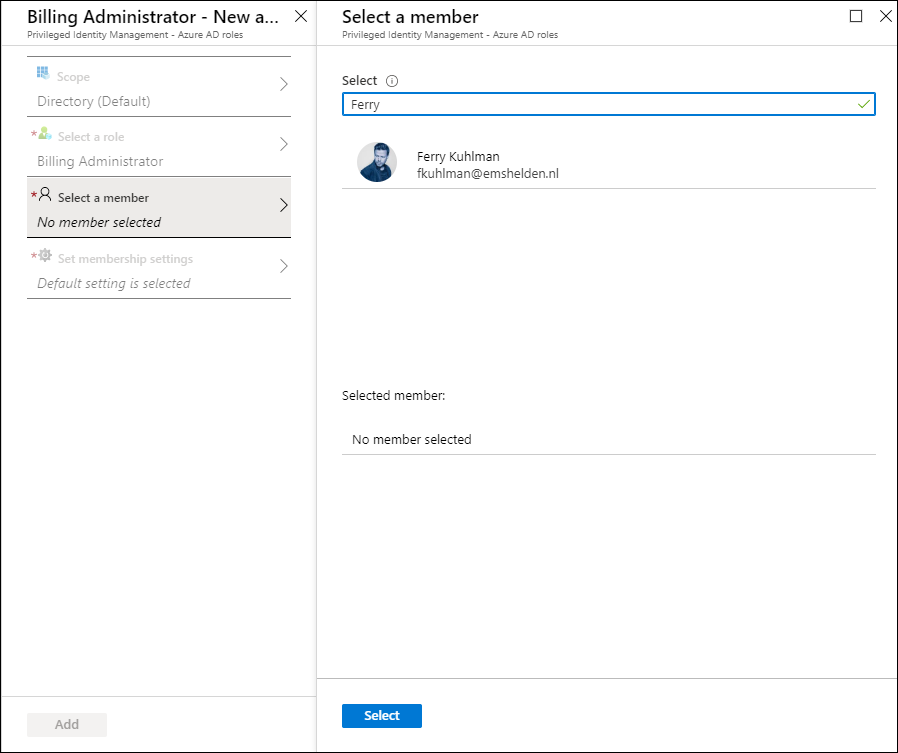Screen dimensions: 898x753
Task: Open the No member selected step
Action: [x=159, y=207]
